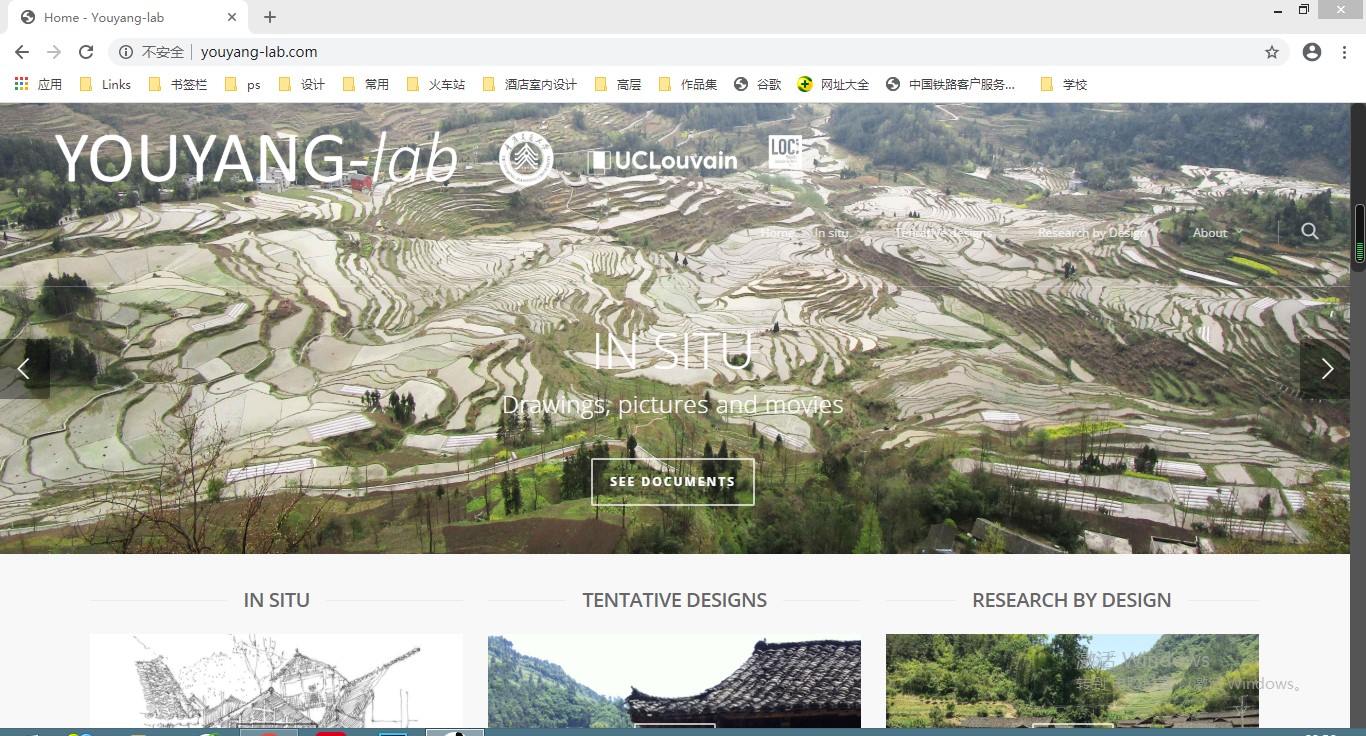This screenshot has height=736, width=1366.
Task: Click the IN SITU section heading
Action: [x=277, y=600]
